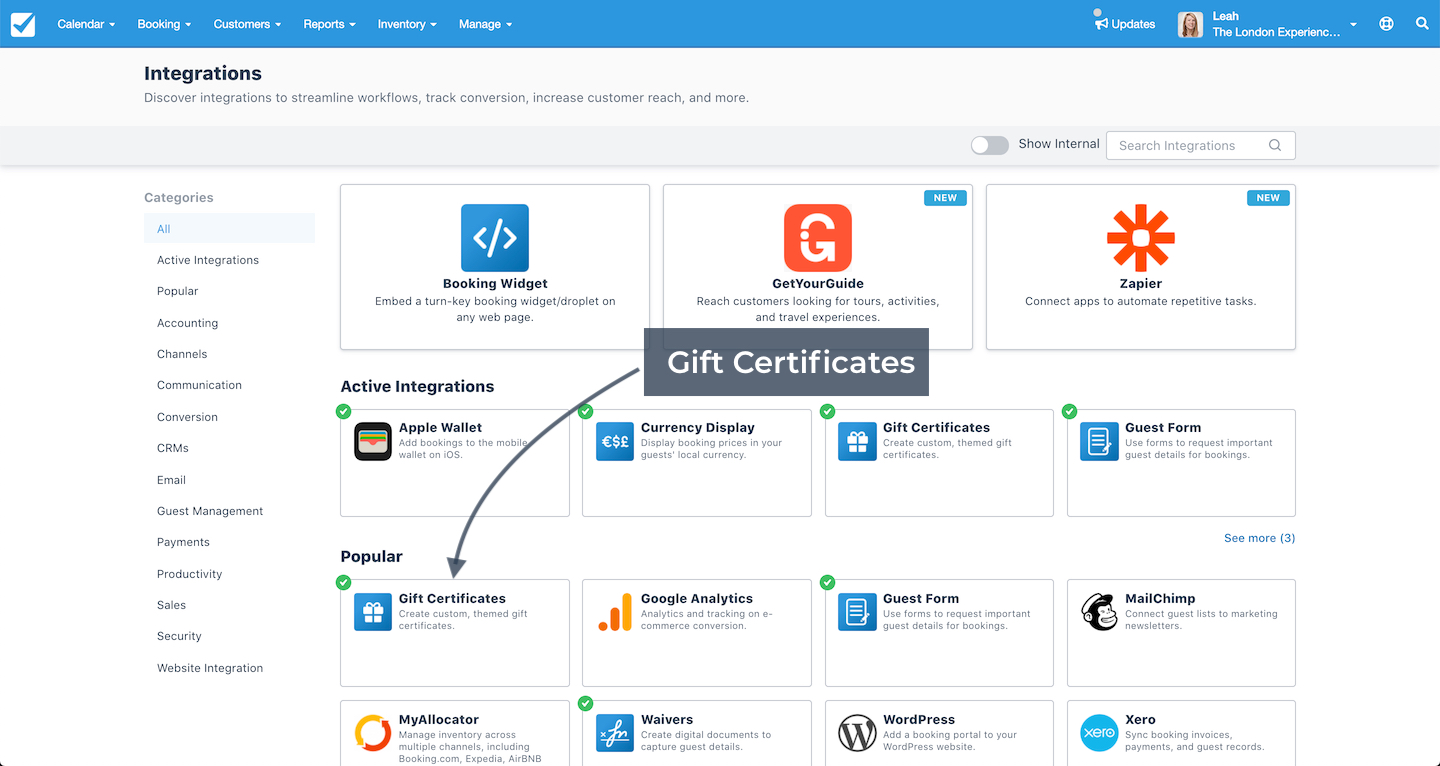
Task: Open the Apple Wallet title
Action: [x=440, y=428]
